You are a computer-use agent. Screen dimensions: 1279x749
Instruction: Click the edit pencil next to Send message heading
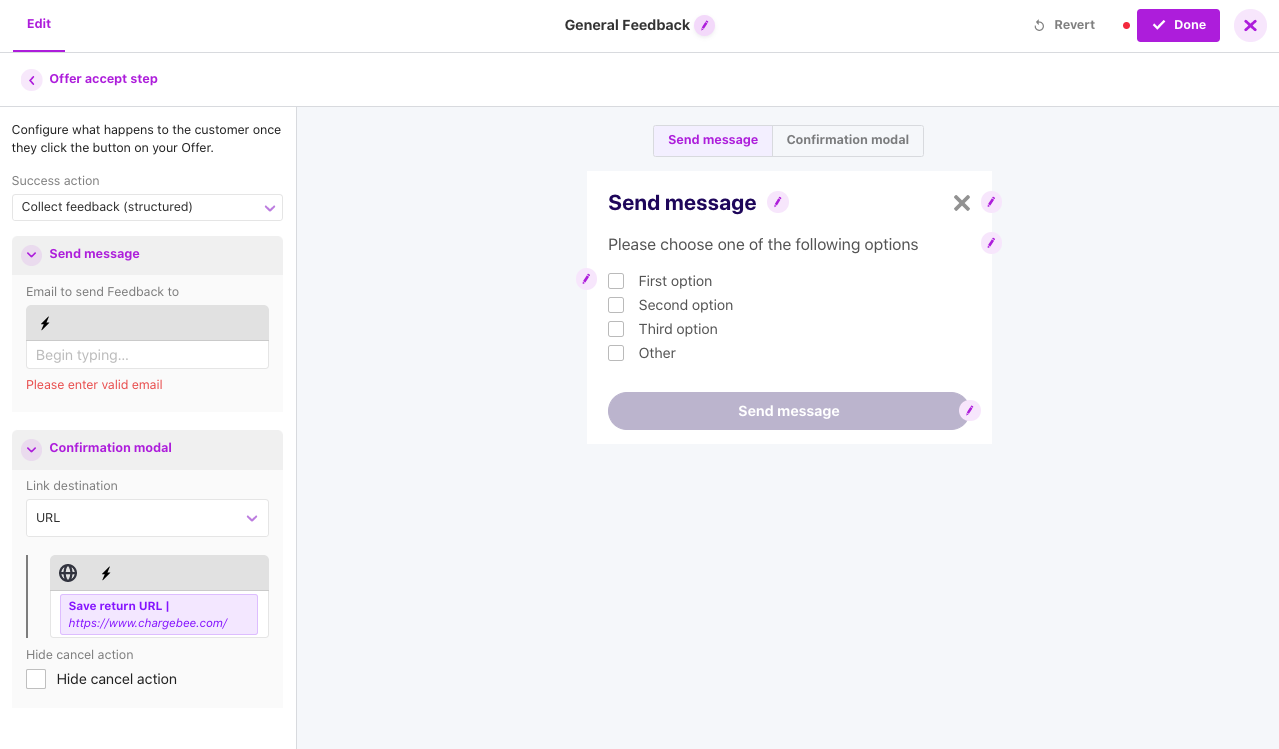click(x=778, y=203)
